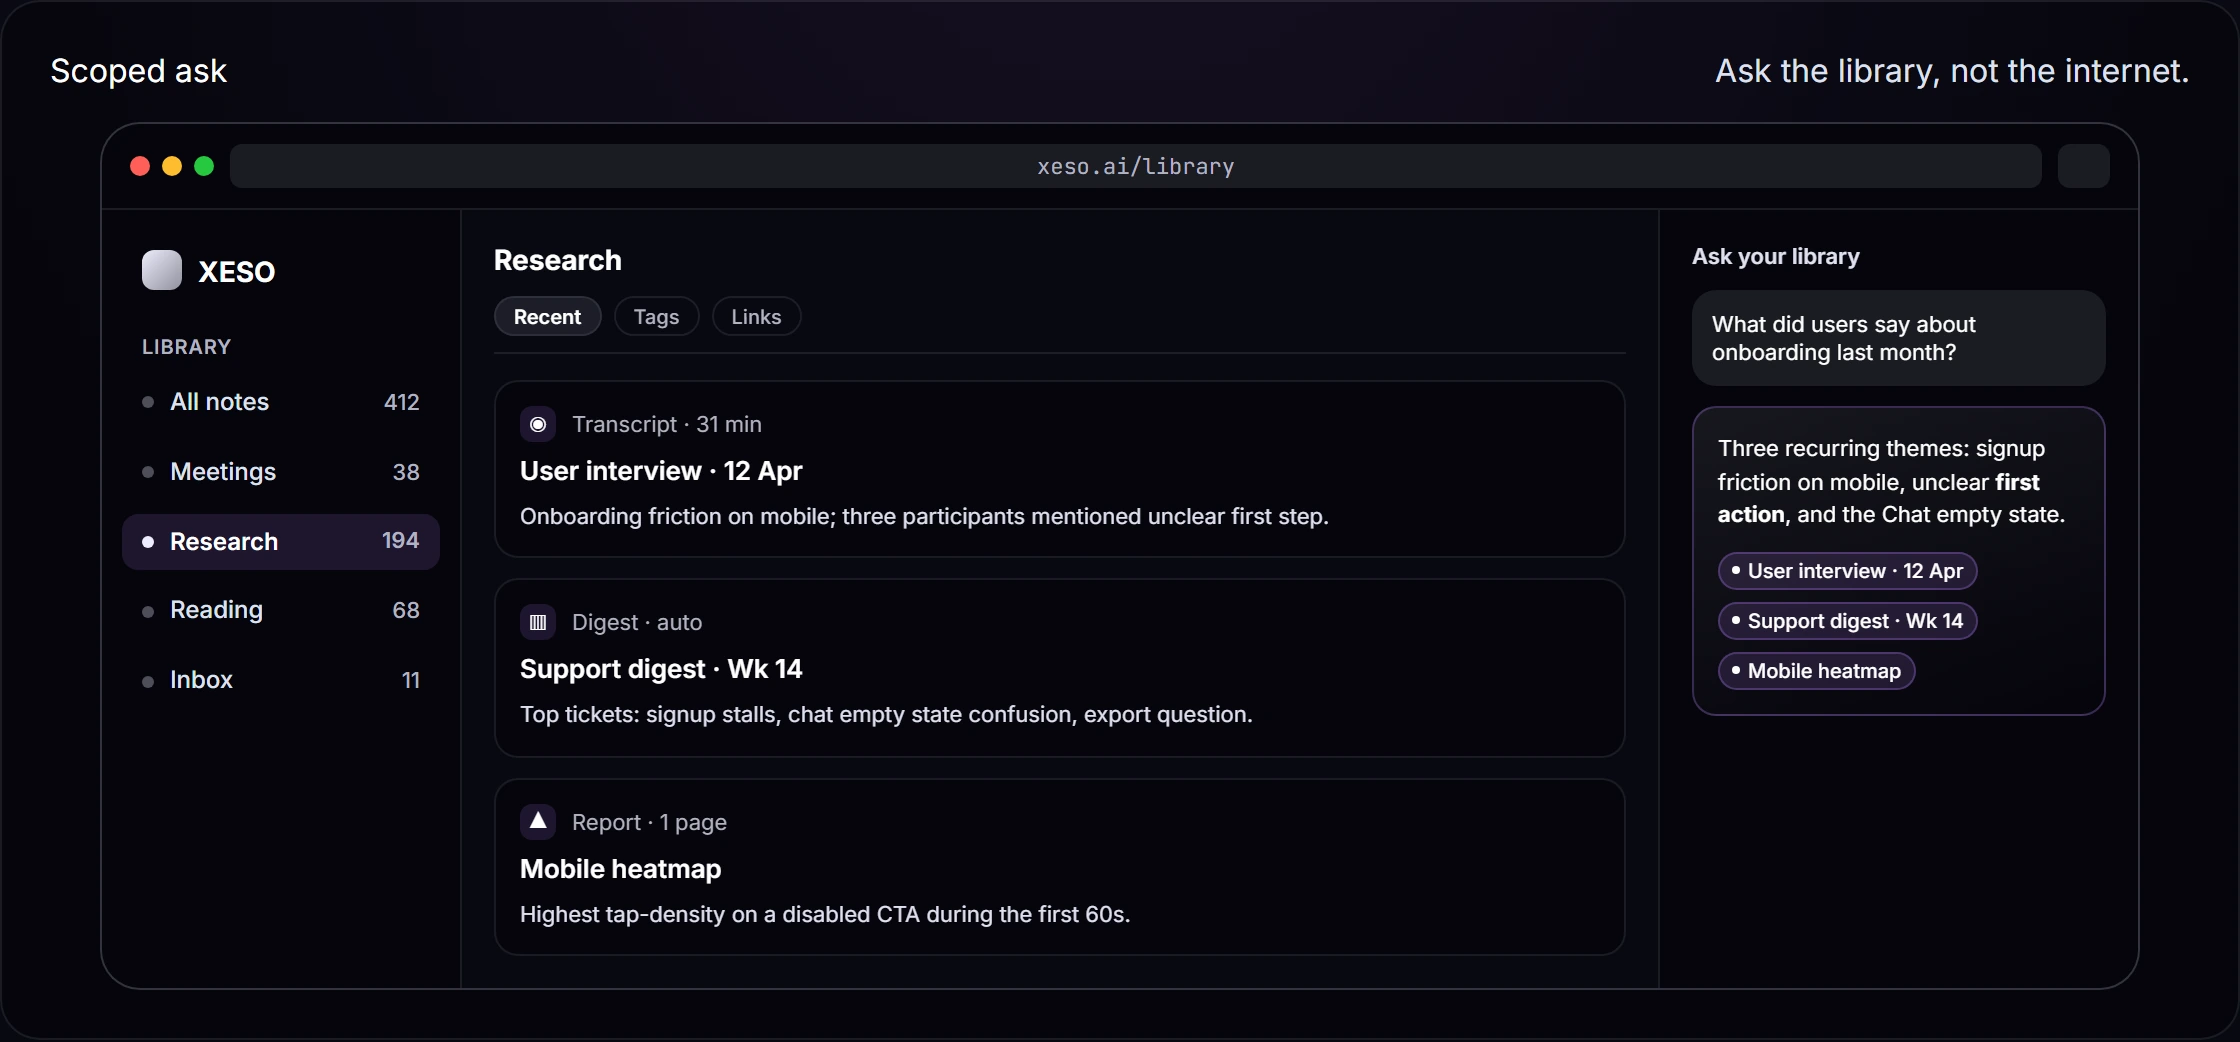
Task: Open Meetings in sidebar
Action: click(x=281, y=472)
